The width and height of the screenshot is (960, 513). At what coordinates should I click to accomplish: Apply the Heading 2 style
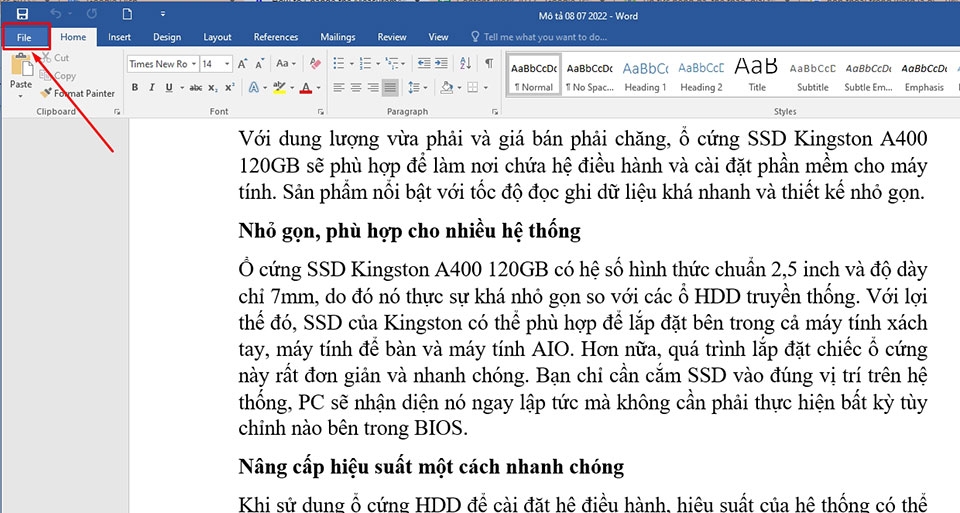701,77
